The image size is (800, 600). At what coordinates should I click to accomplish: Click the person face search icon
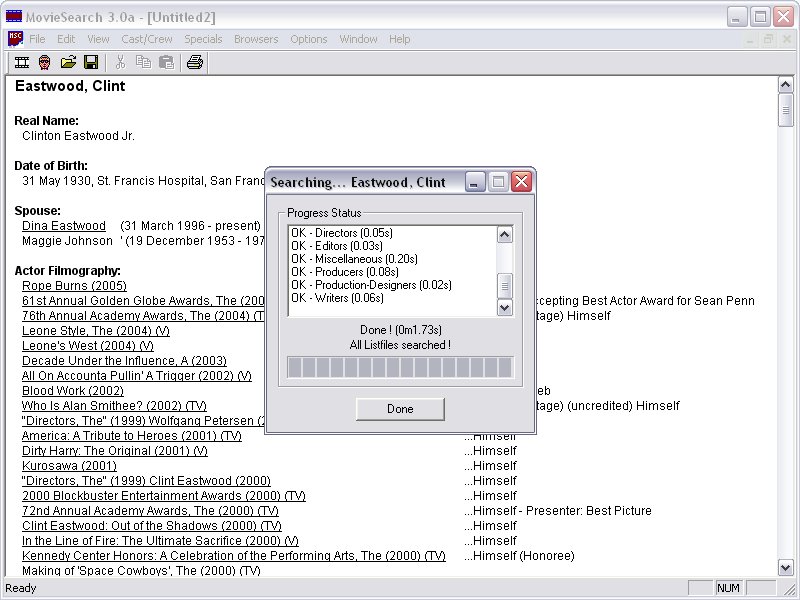tap(45, 62)
